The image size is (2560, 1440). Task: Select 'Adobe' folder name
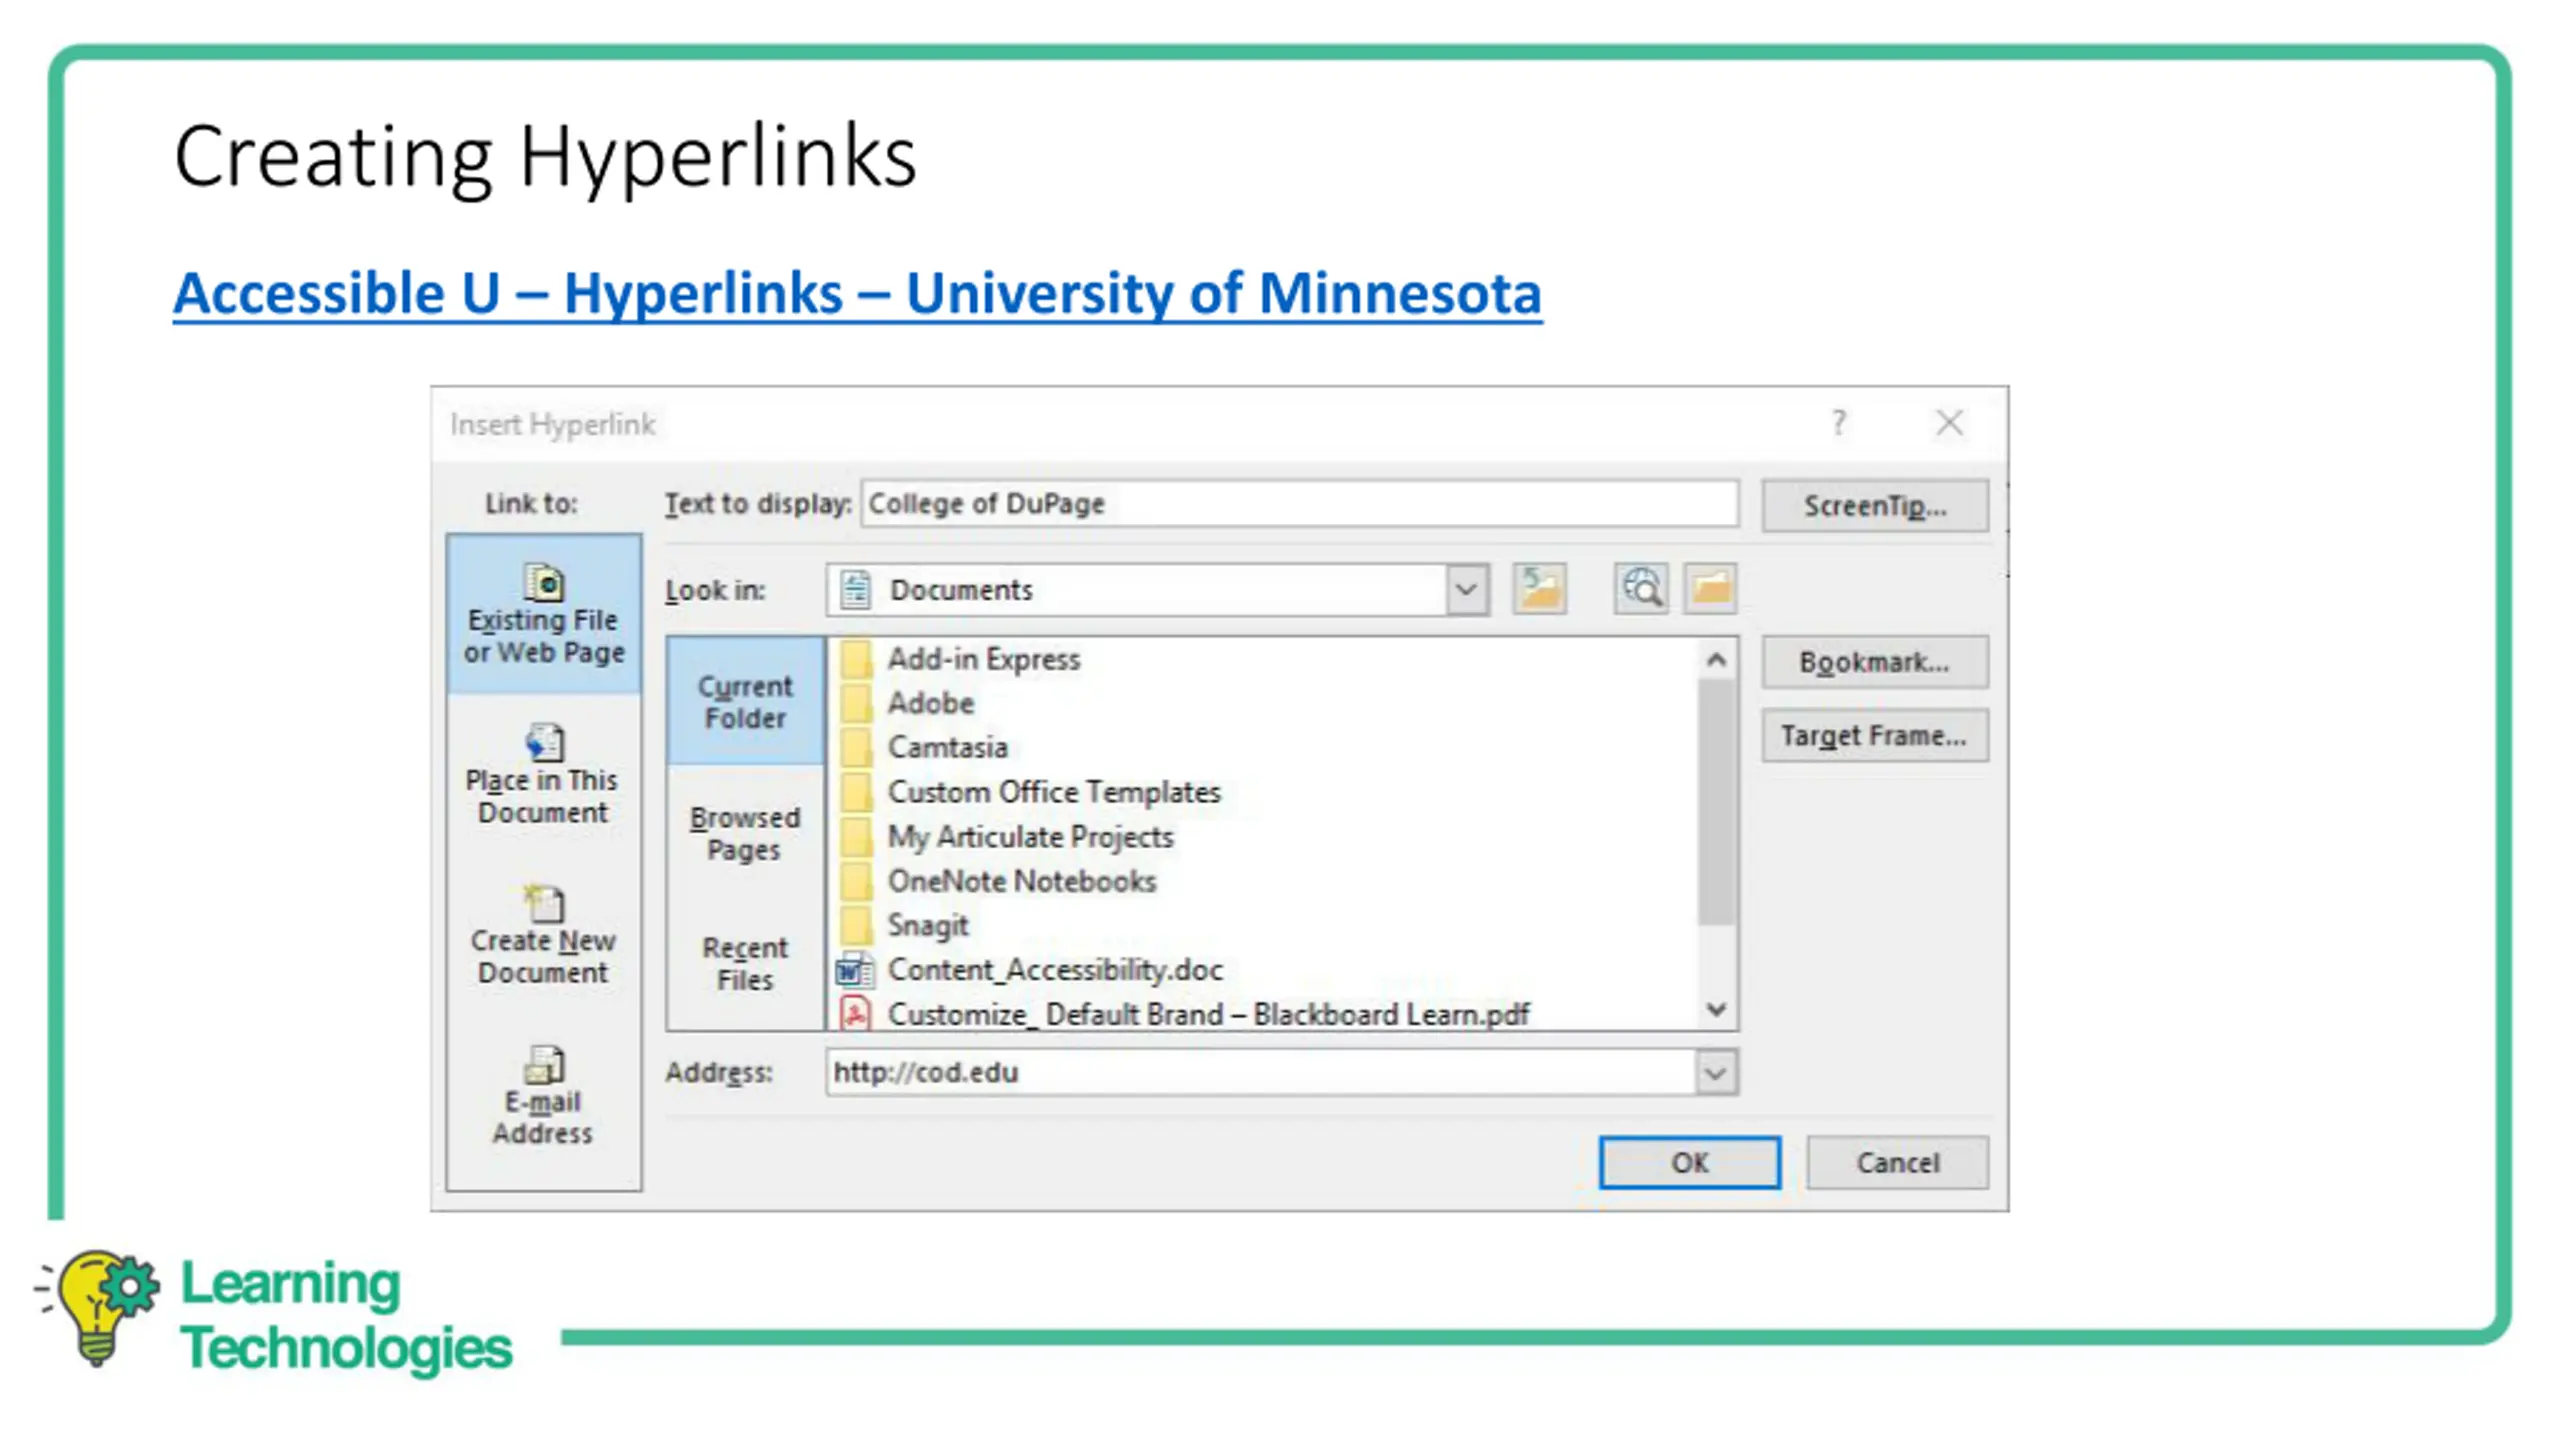pos(931,703)
